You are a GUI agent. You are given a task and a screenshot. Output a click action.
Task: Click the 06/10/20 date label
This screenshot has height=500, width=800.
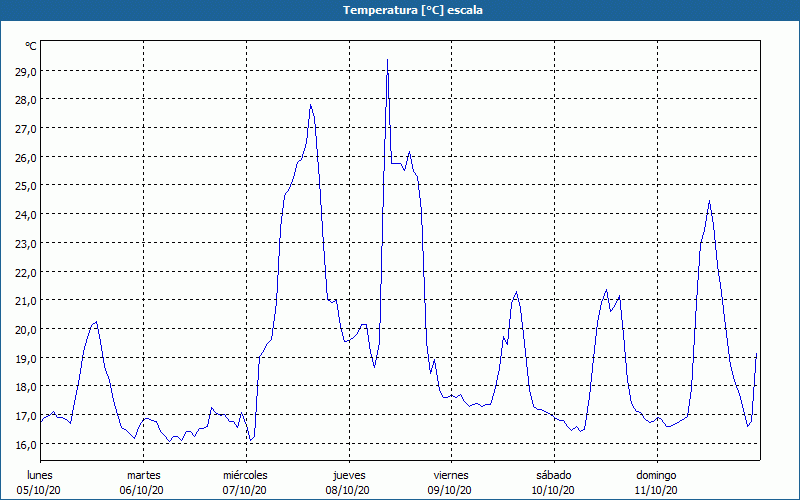pyautogui.click(x=141, y=490)
